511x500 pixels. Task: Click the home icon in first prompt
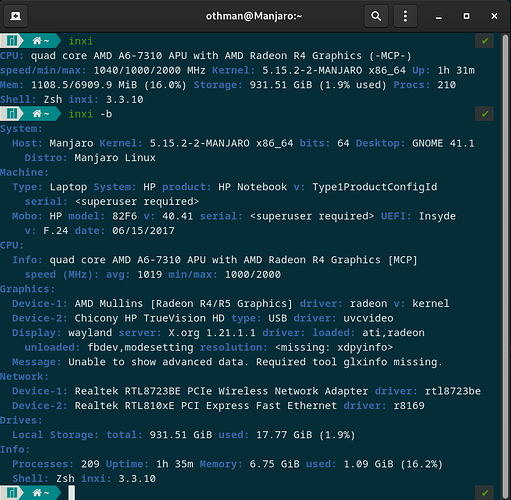tap(37, 41)
